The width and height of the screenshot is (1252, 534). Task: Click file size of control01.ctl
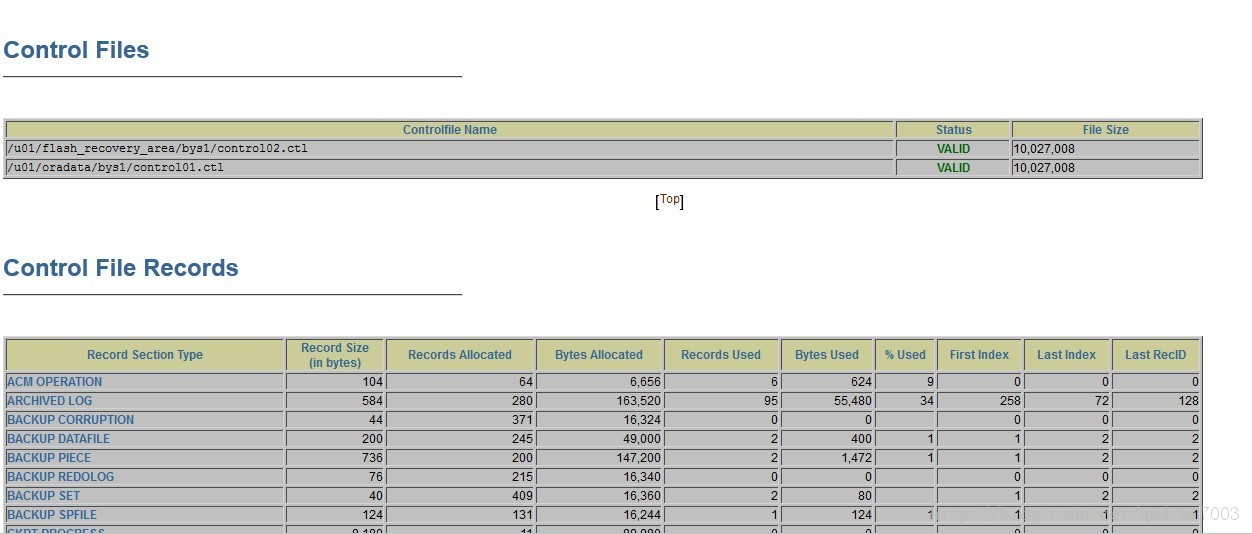(1044, 168)
